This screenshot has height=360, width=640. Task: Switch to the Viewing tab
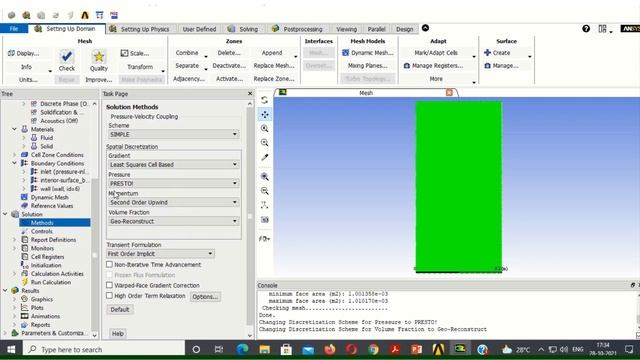[x=346, y=29]
